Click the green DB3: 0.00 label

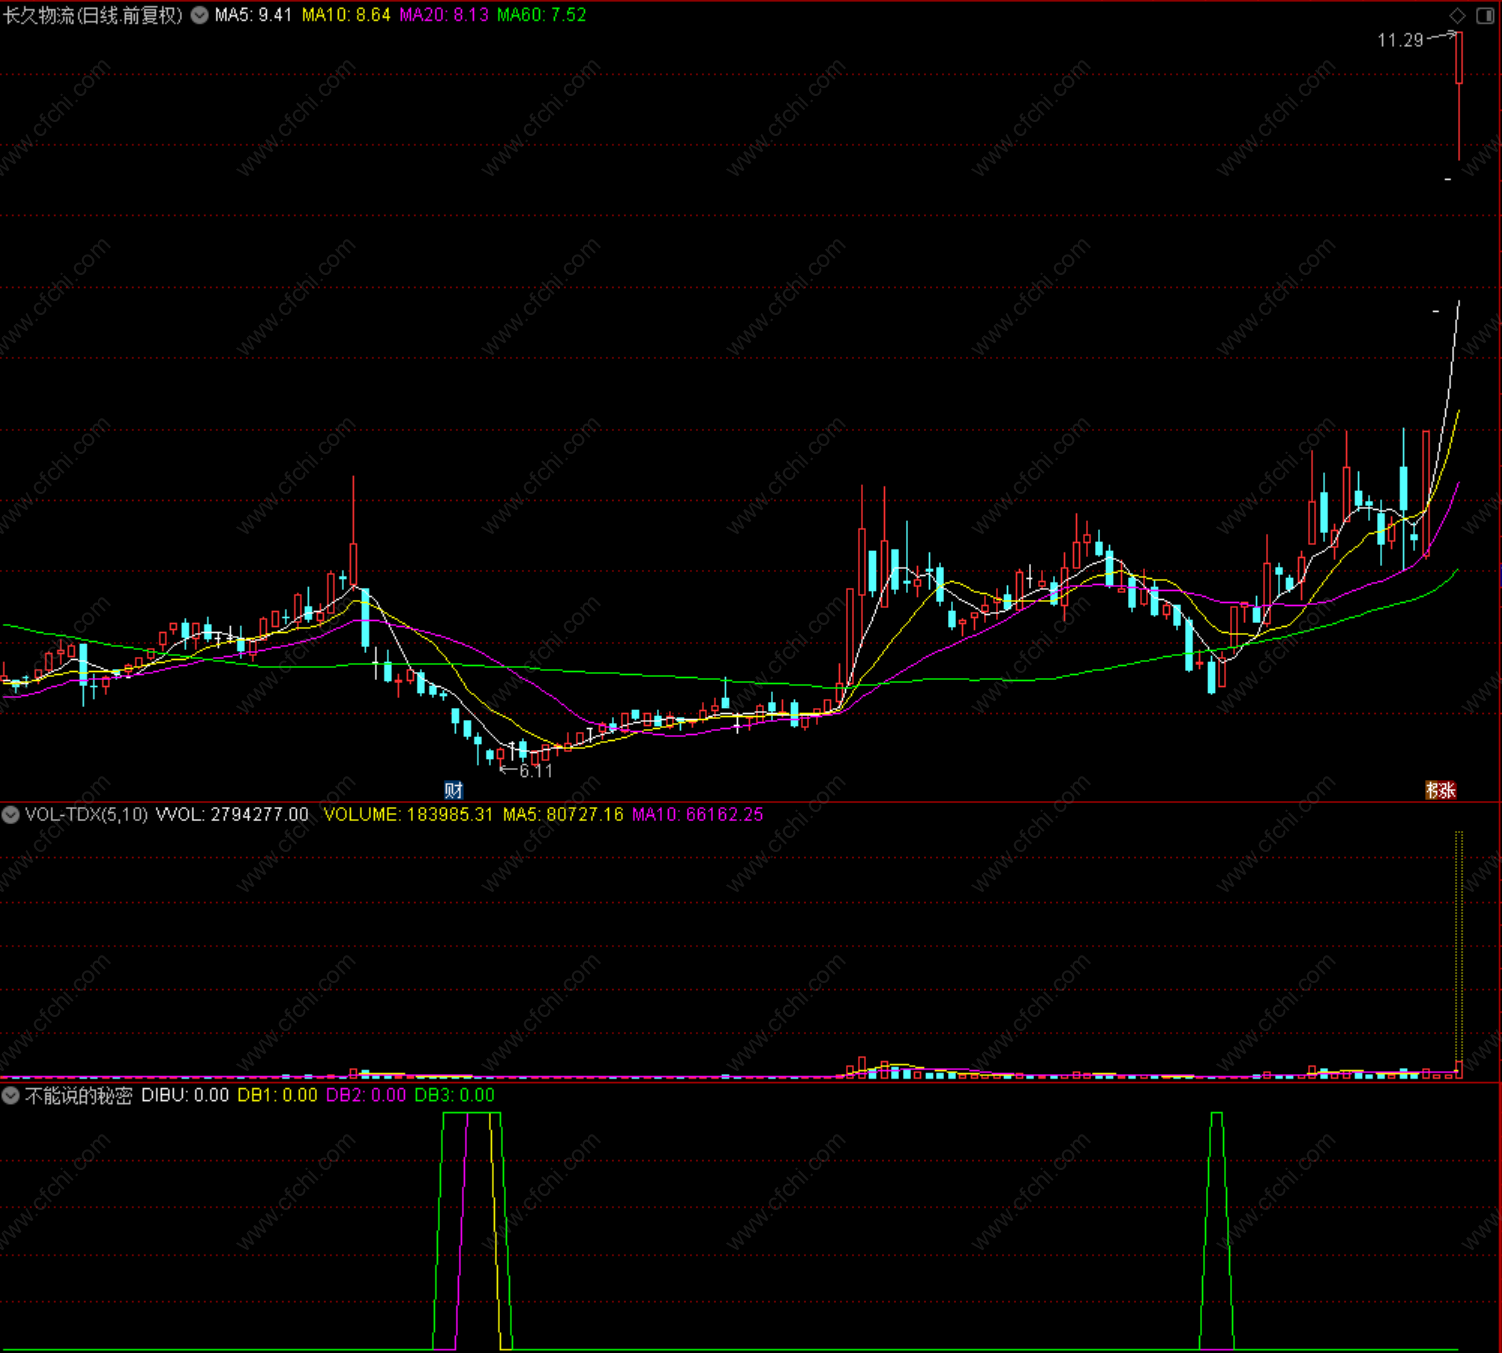click(455, 1095)
